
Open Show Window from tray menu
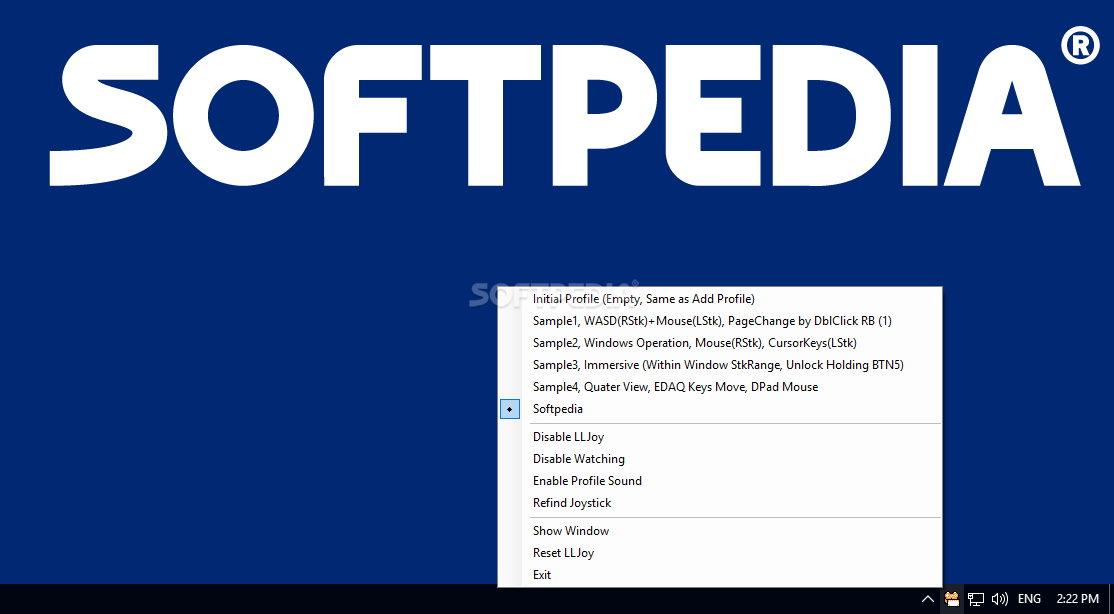pyautogui.click(x=720, y=531)
